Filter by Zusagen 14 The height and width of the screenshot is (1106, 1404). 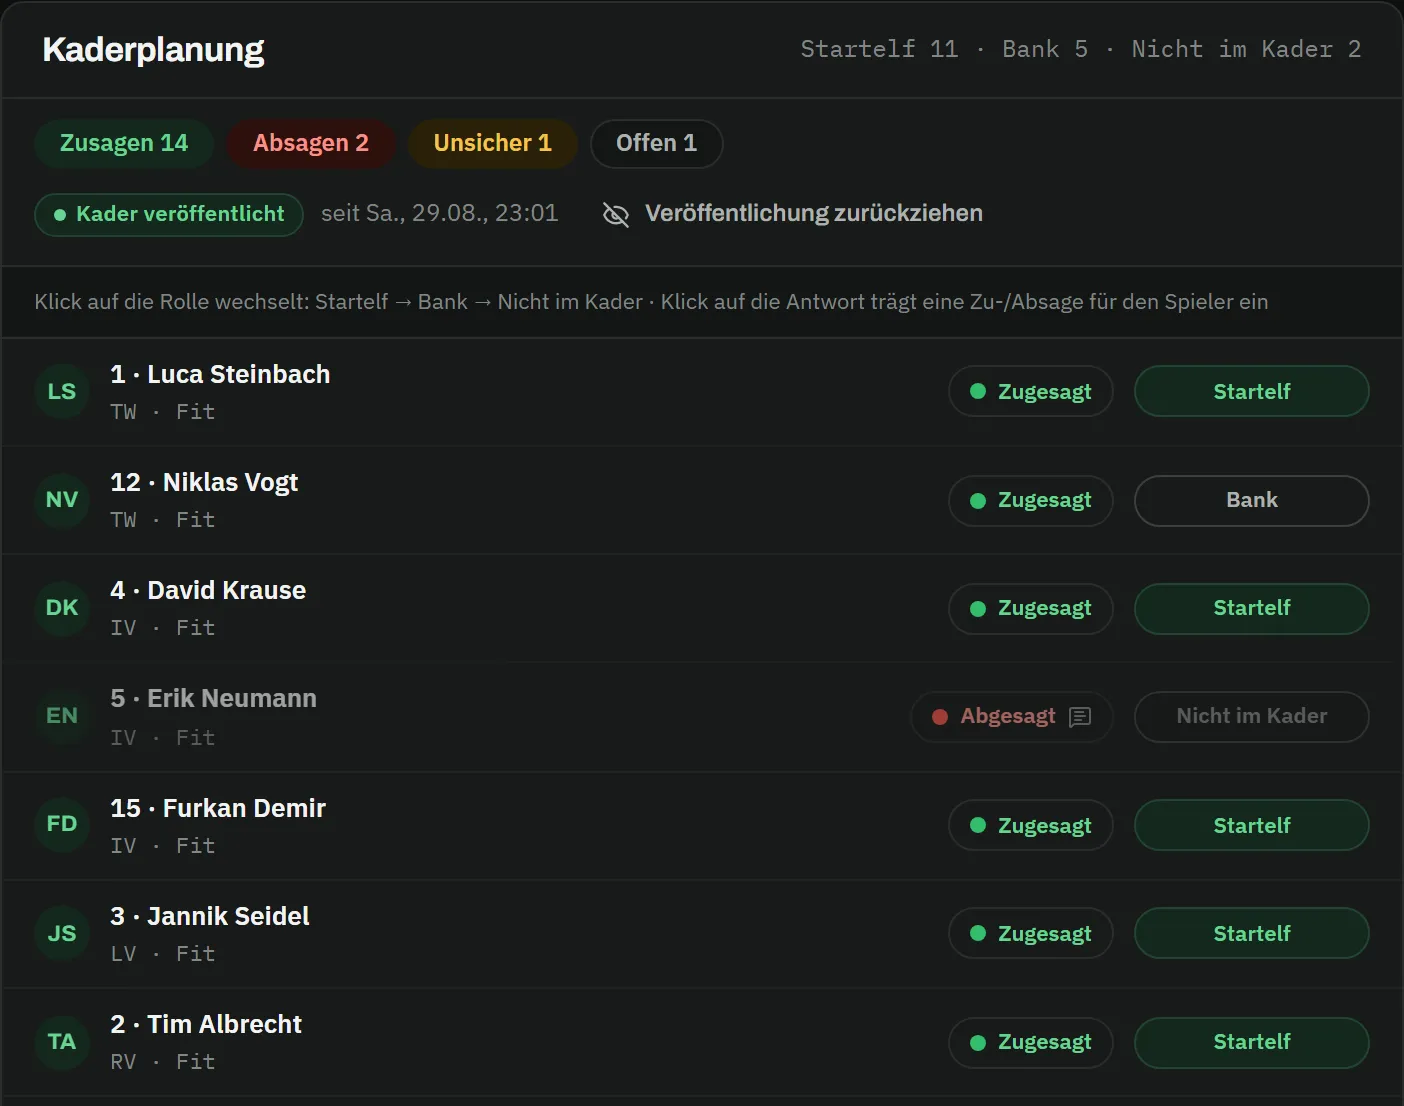(124, 143)
